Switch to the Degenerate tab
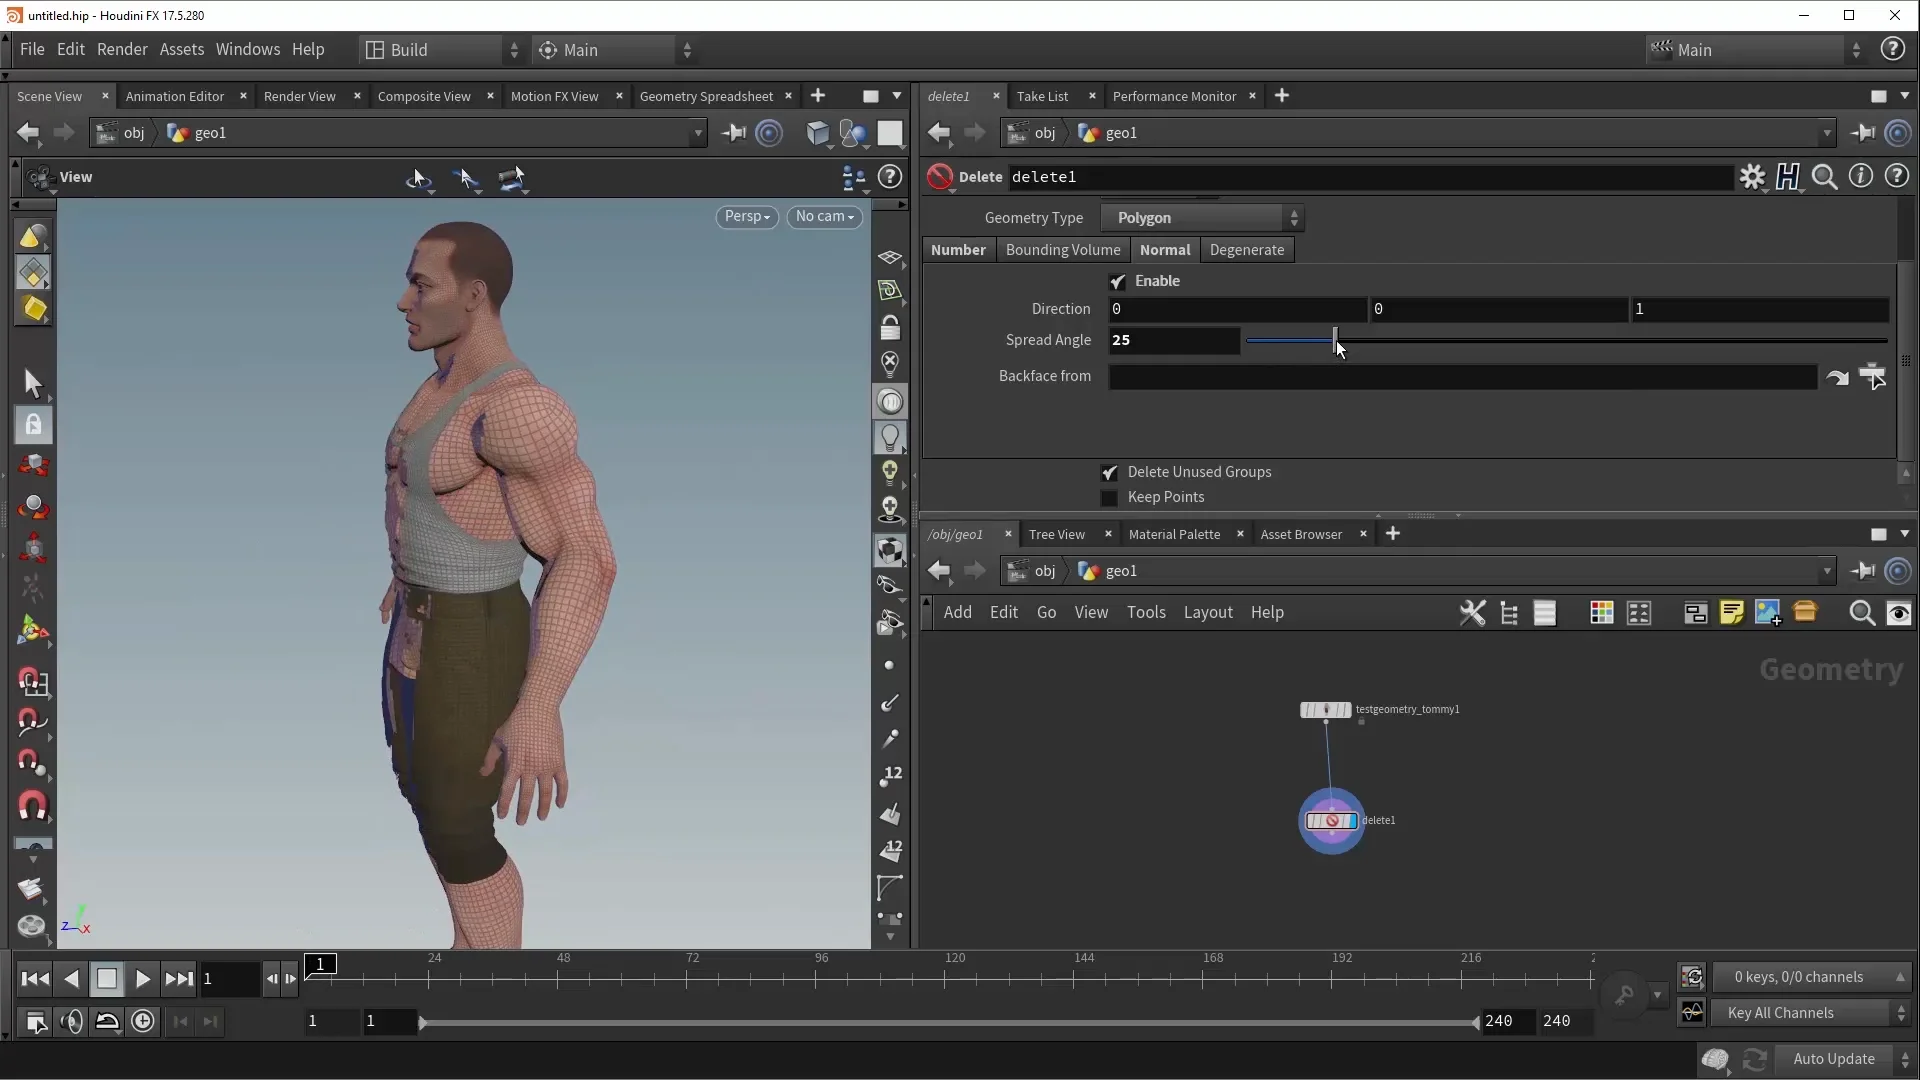This screenshot has width=1920, height=1080. 1246,250
